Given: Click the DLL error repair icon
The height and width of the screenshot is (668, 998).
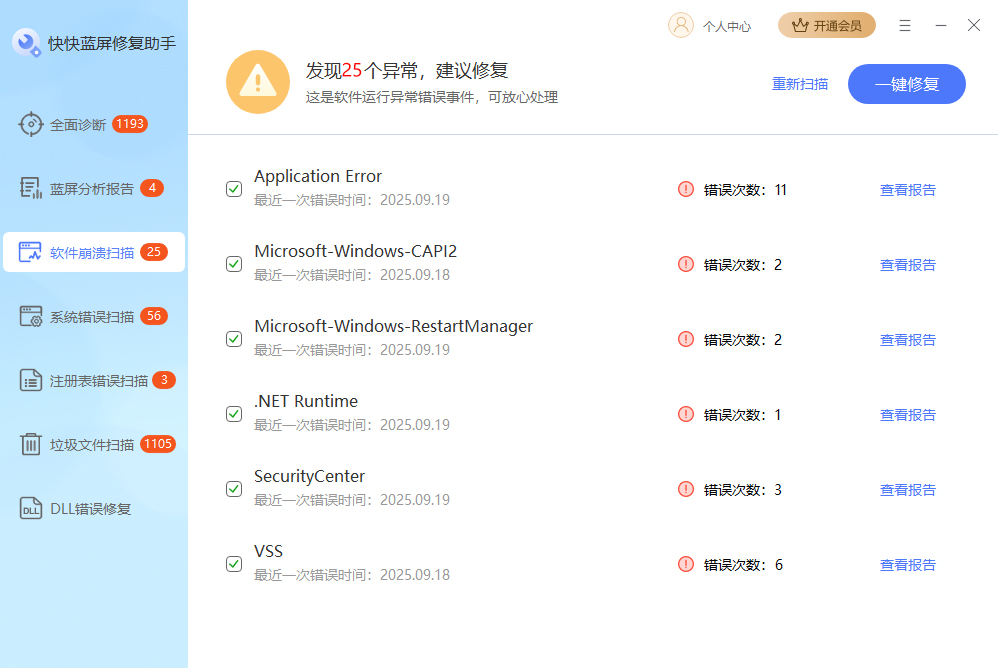Looking at the screenshot, I should tap(31, 509).
